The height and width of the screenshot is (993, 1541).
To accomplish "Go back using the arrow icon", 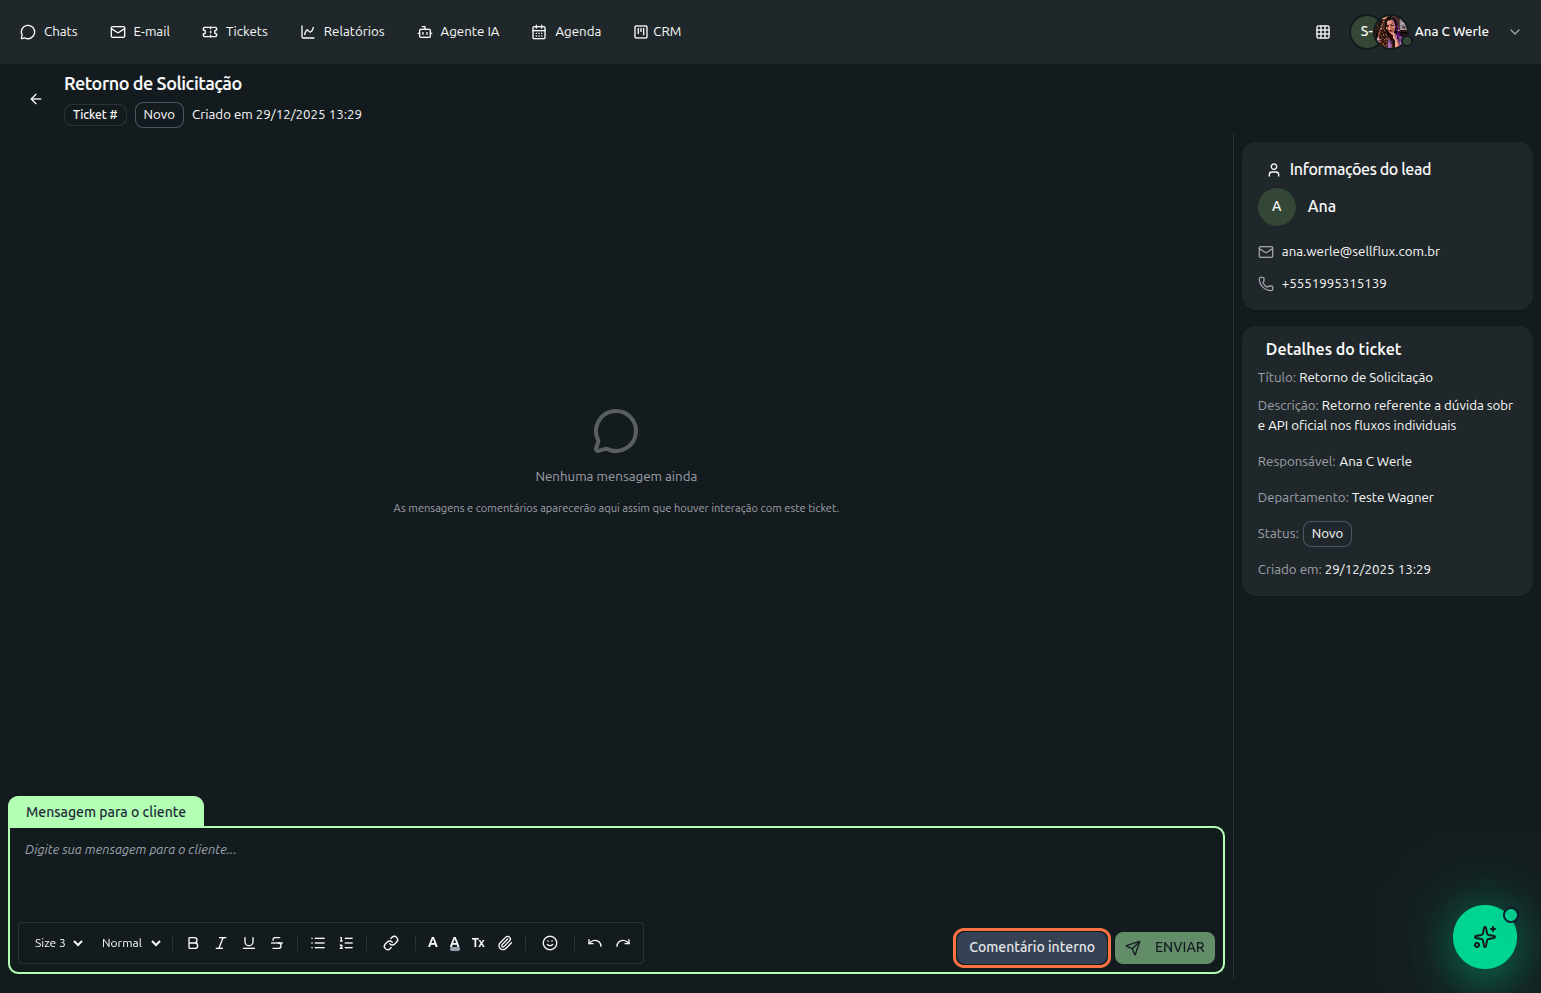I will pyautogui.click(x=36, y=99).
